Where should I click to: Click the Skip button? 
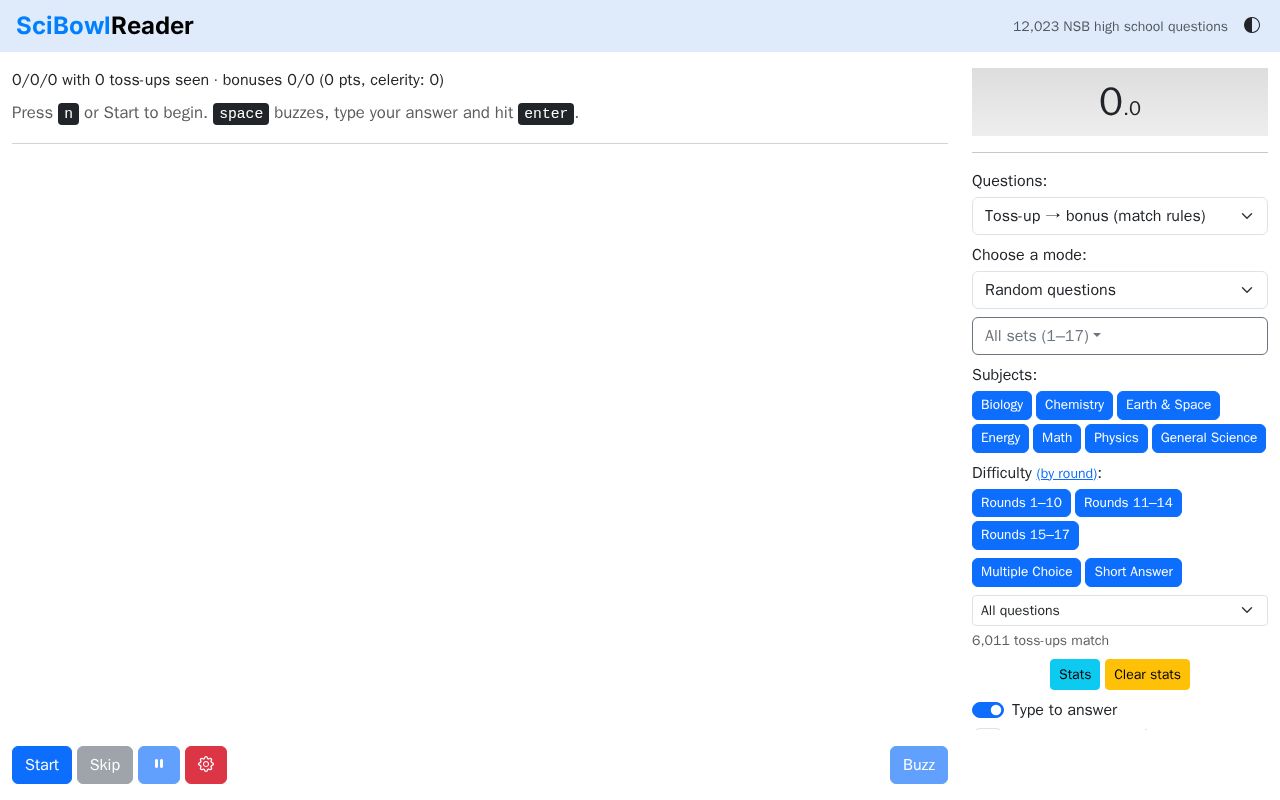coord(105,765)
